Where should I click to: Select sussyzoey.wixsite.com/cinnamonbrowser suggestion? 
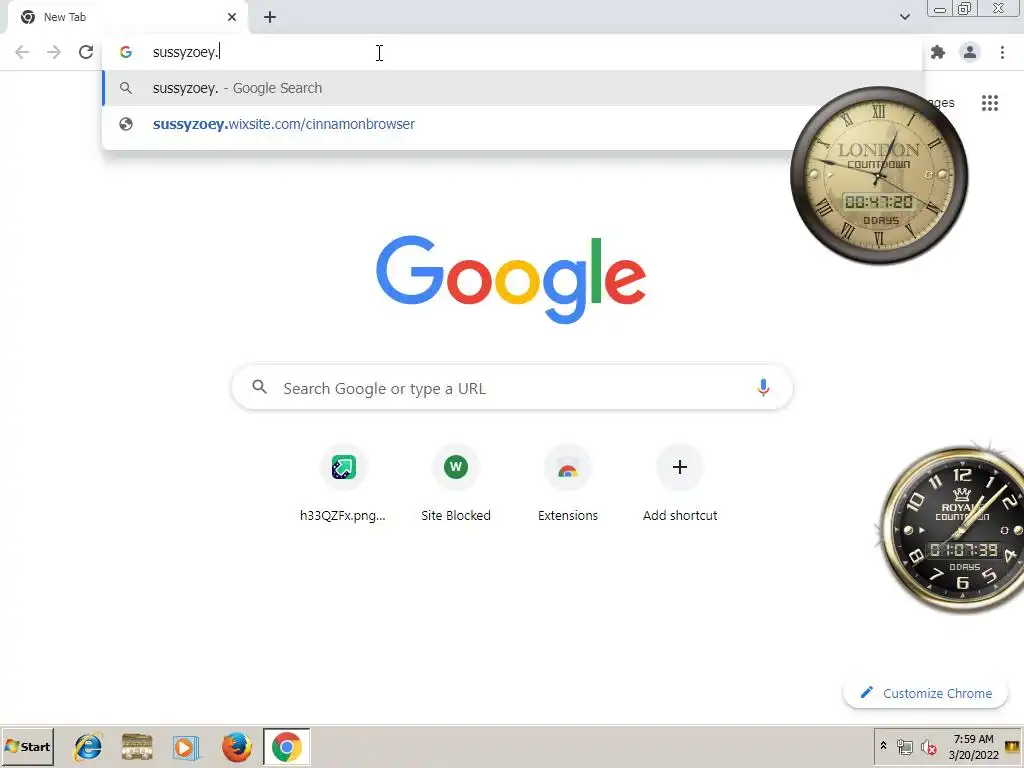(513, 124)
